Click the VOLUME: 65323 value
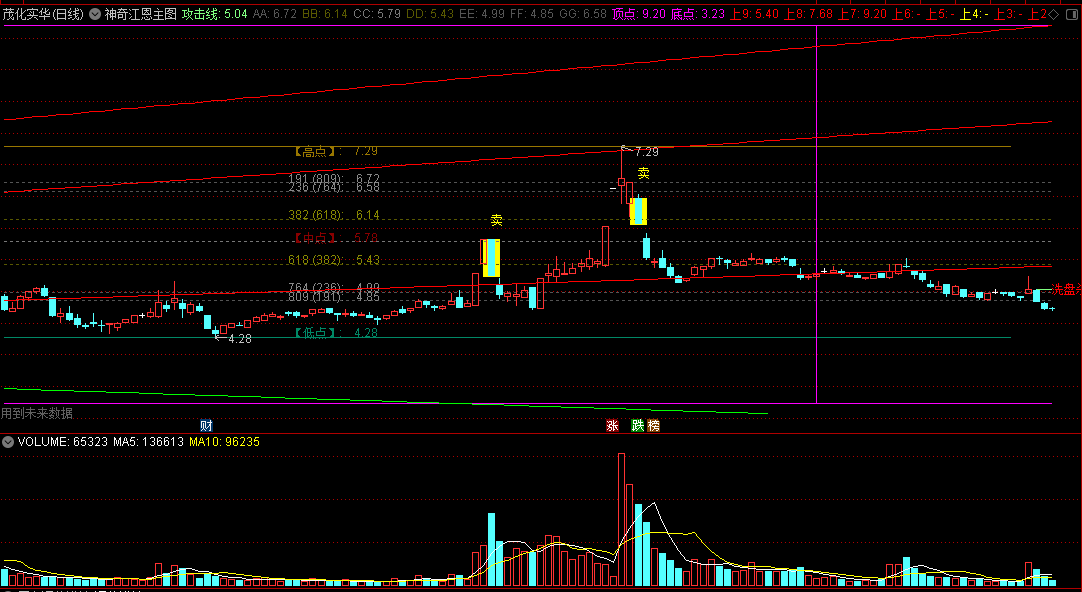 [63, 442]
